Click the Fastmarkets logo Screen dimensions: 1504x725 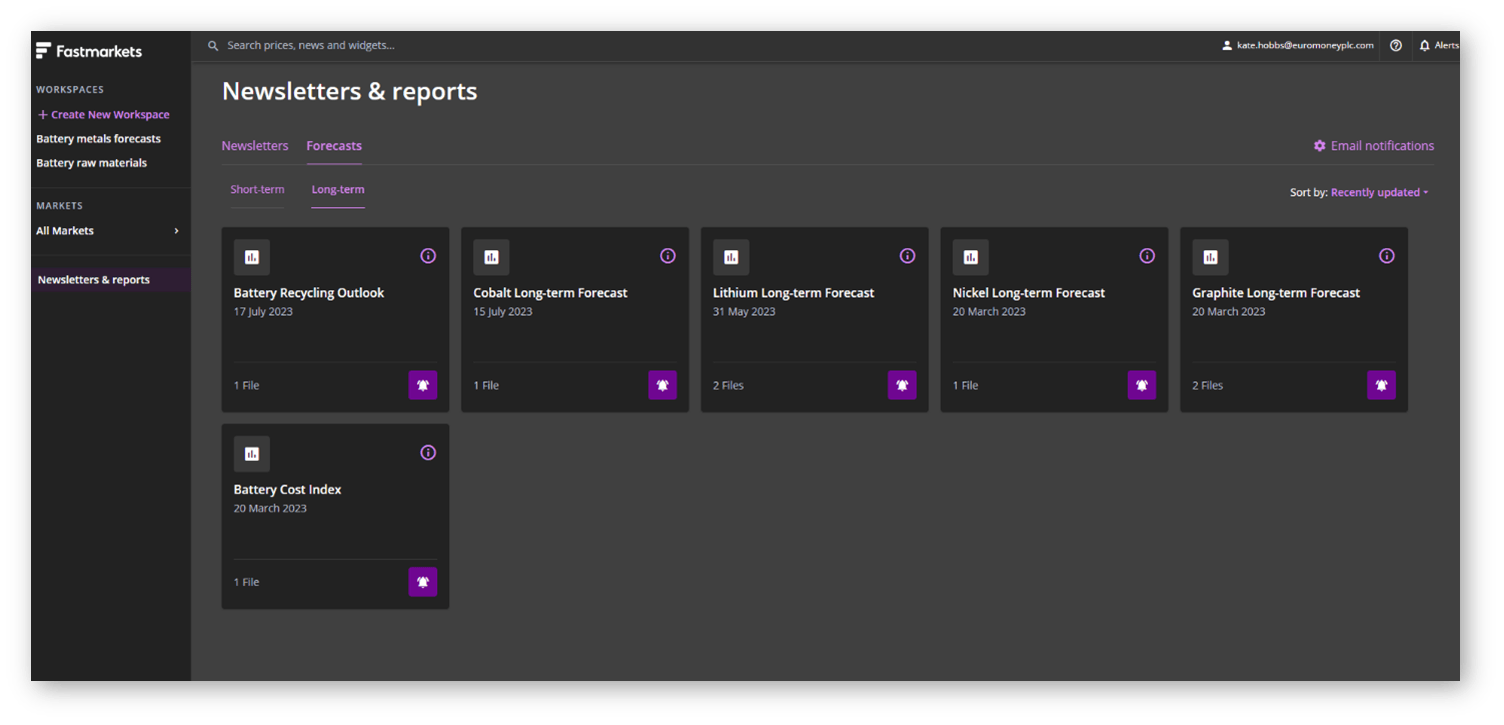pyautogui.click(x=89, y=51)
